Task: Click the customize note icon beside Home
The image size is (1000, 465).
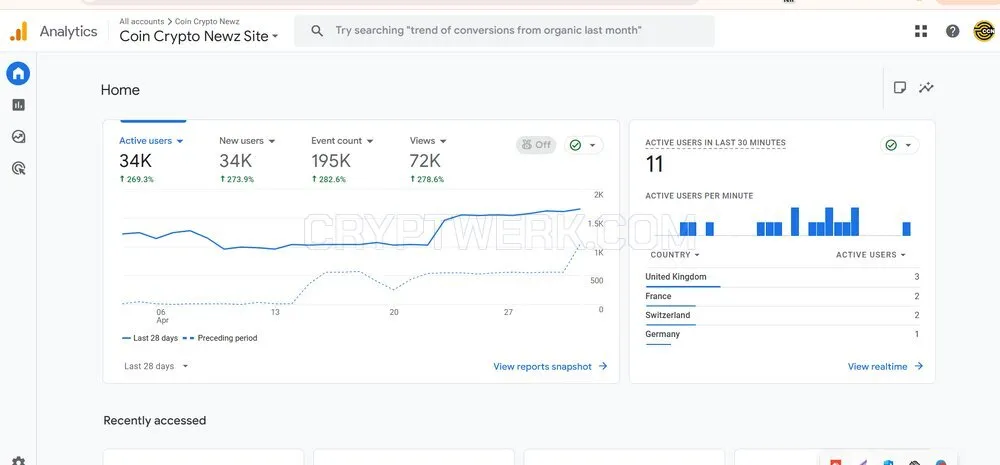Action: point(900,88)
